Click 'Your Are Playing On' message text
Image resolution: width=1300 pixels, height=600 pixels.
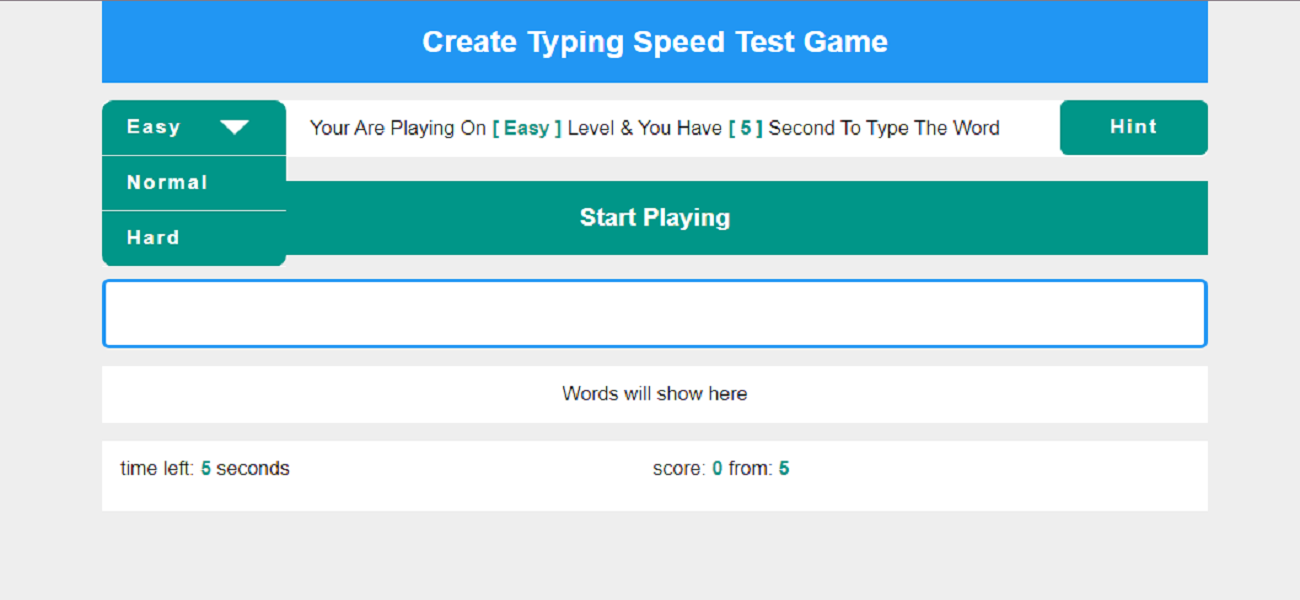point(397,128)
